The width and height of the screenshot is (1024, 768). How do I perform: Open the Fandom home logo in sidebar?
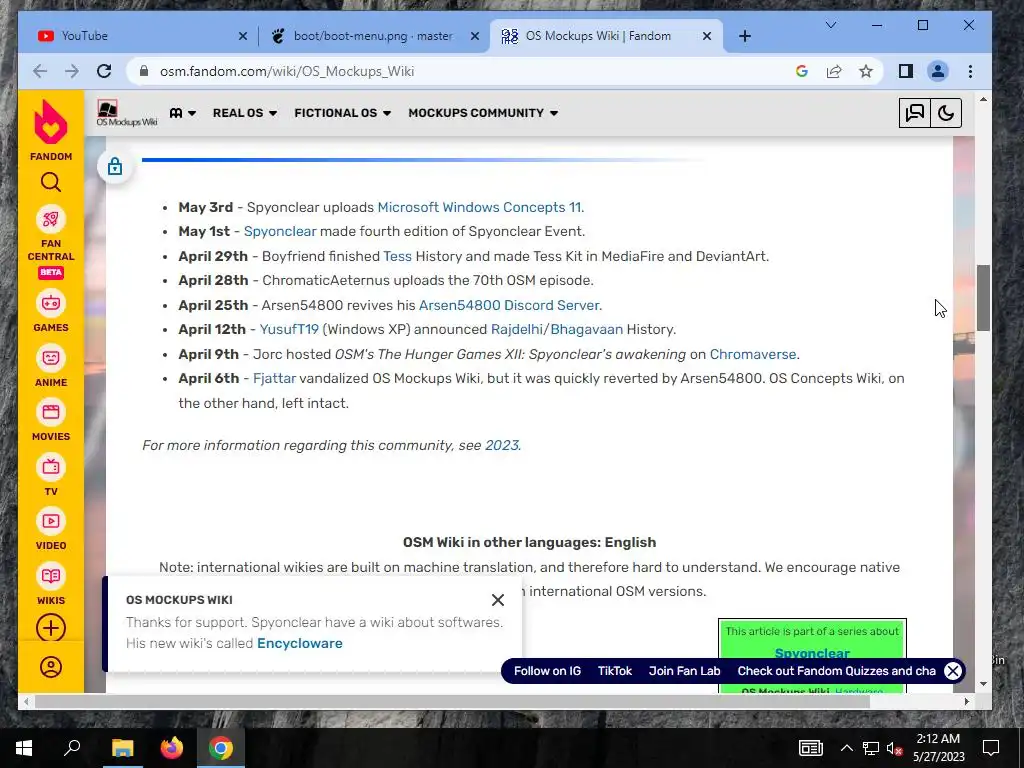[x=51, y=130]
